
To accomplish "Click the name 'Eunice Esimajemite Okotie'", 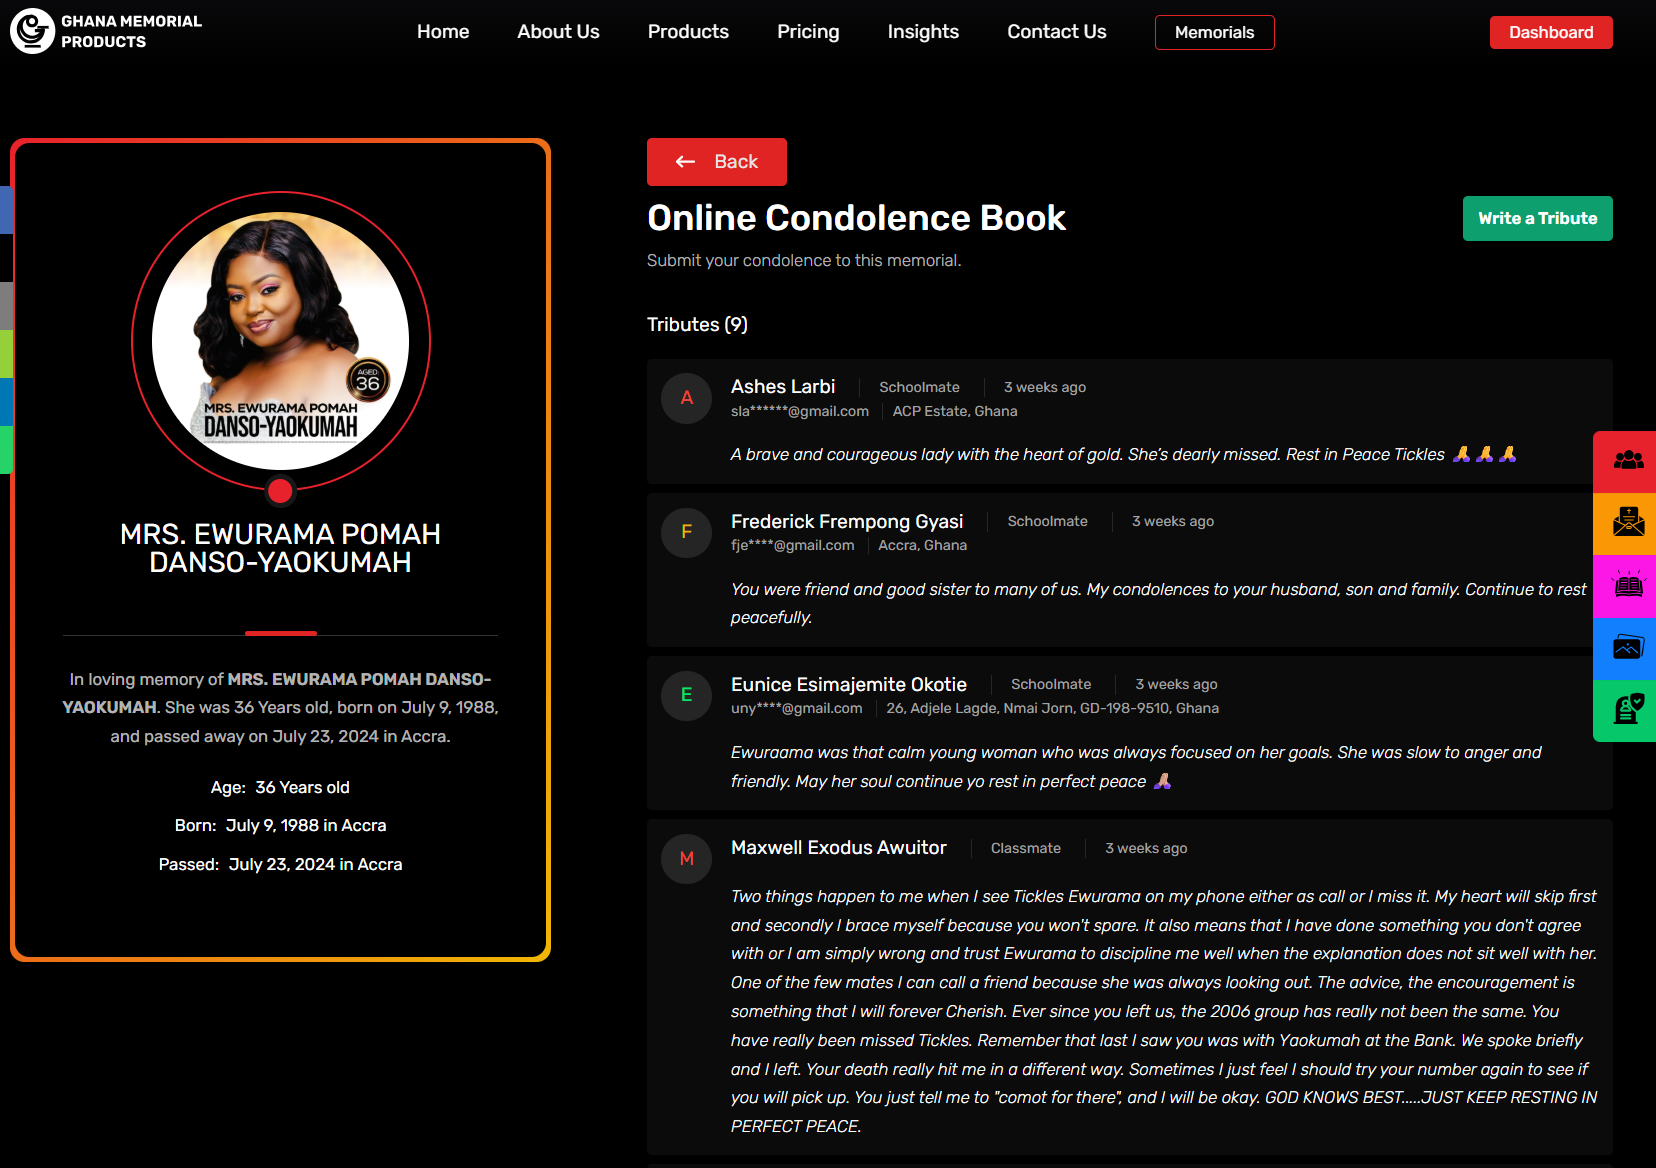I will coord(849,684).
